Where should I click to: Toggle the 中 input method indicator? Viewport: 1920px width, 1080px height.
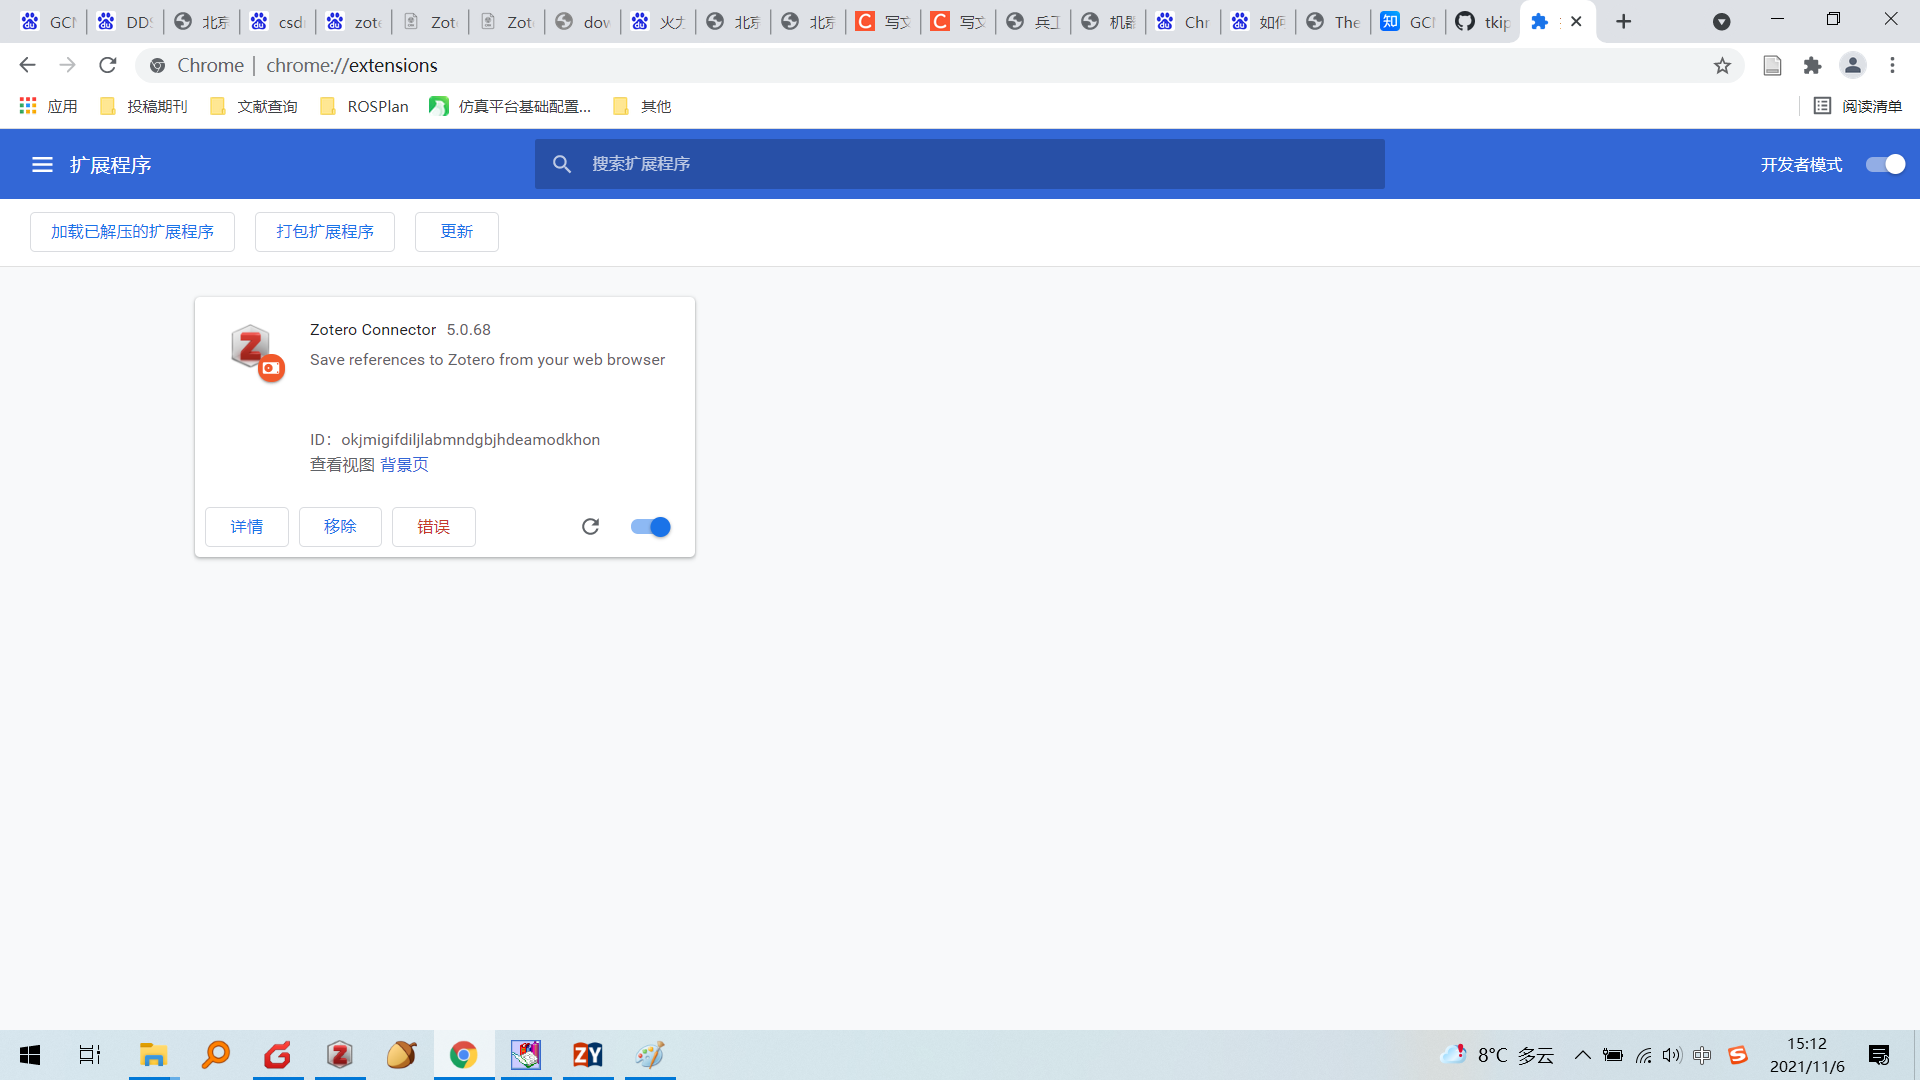(x=1702, y=1055)
